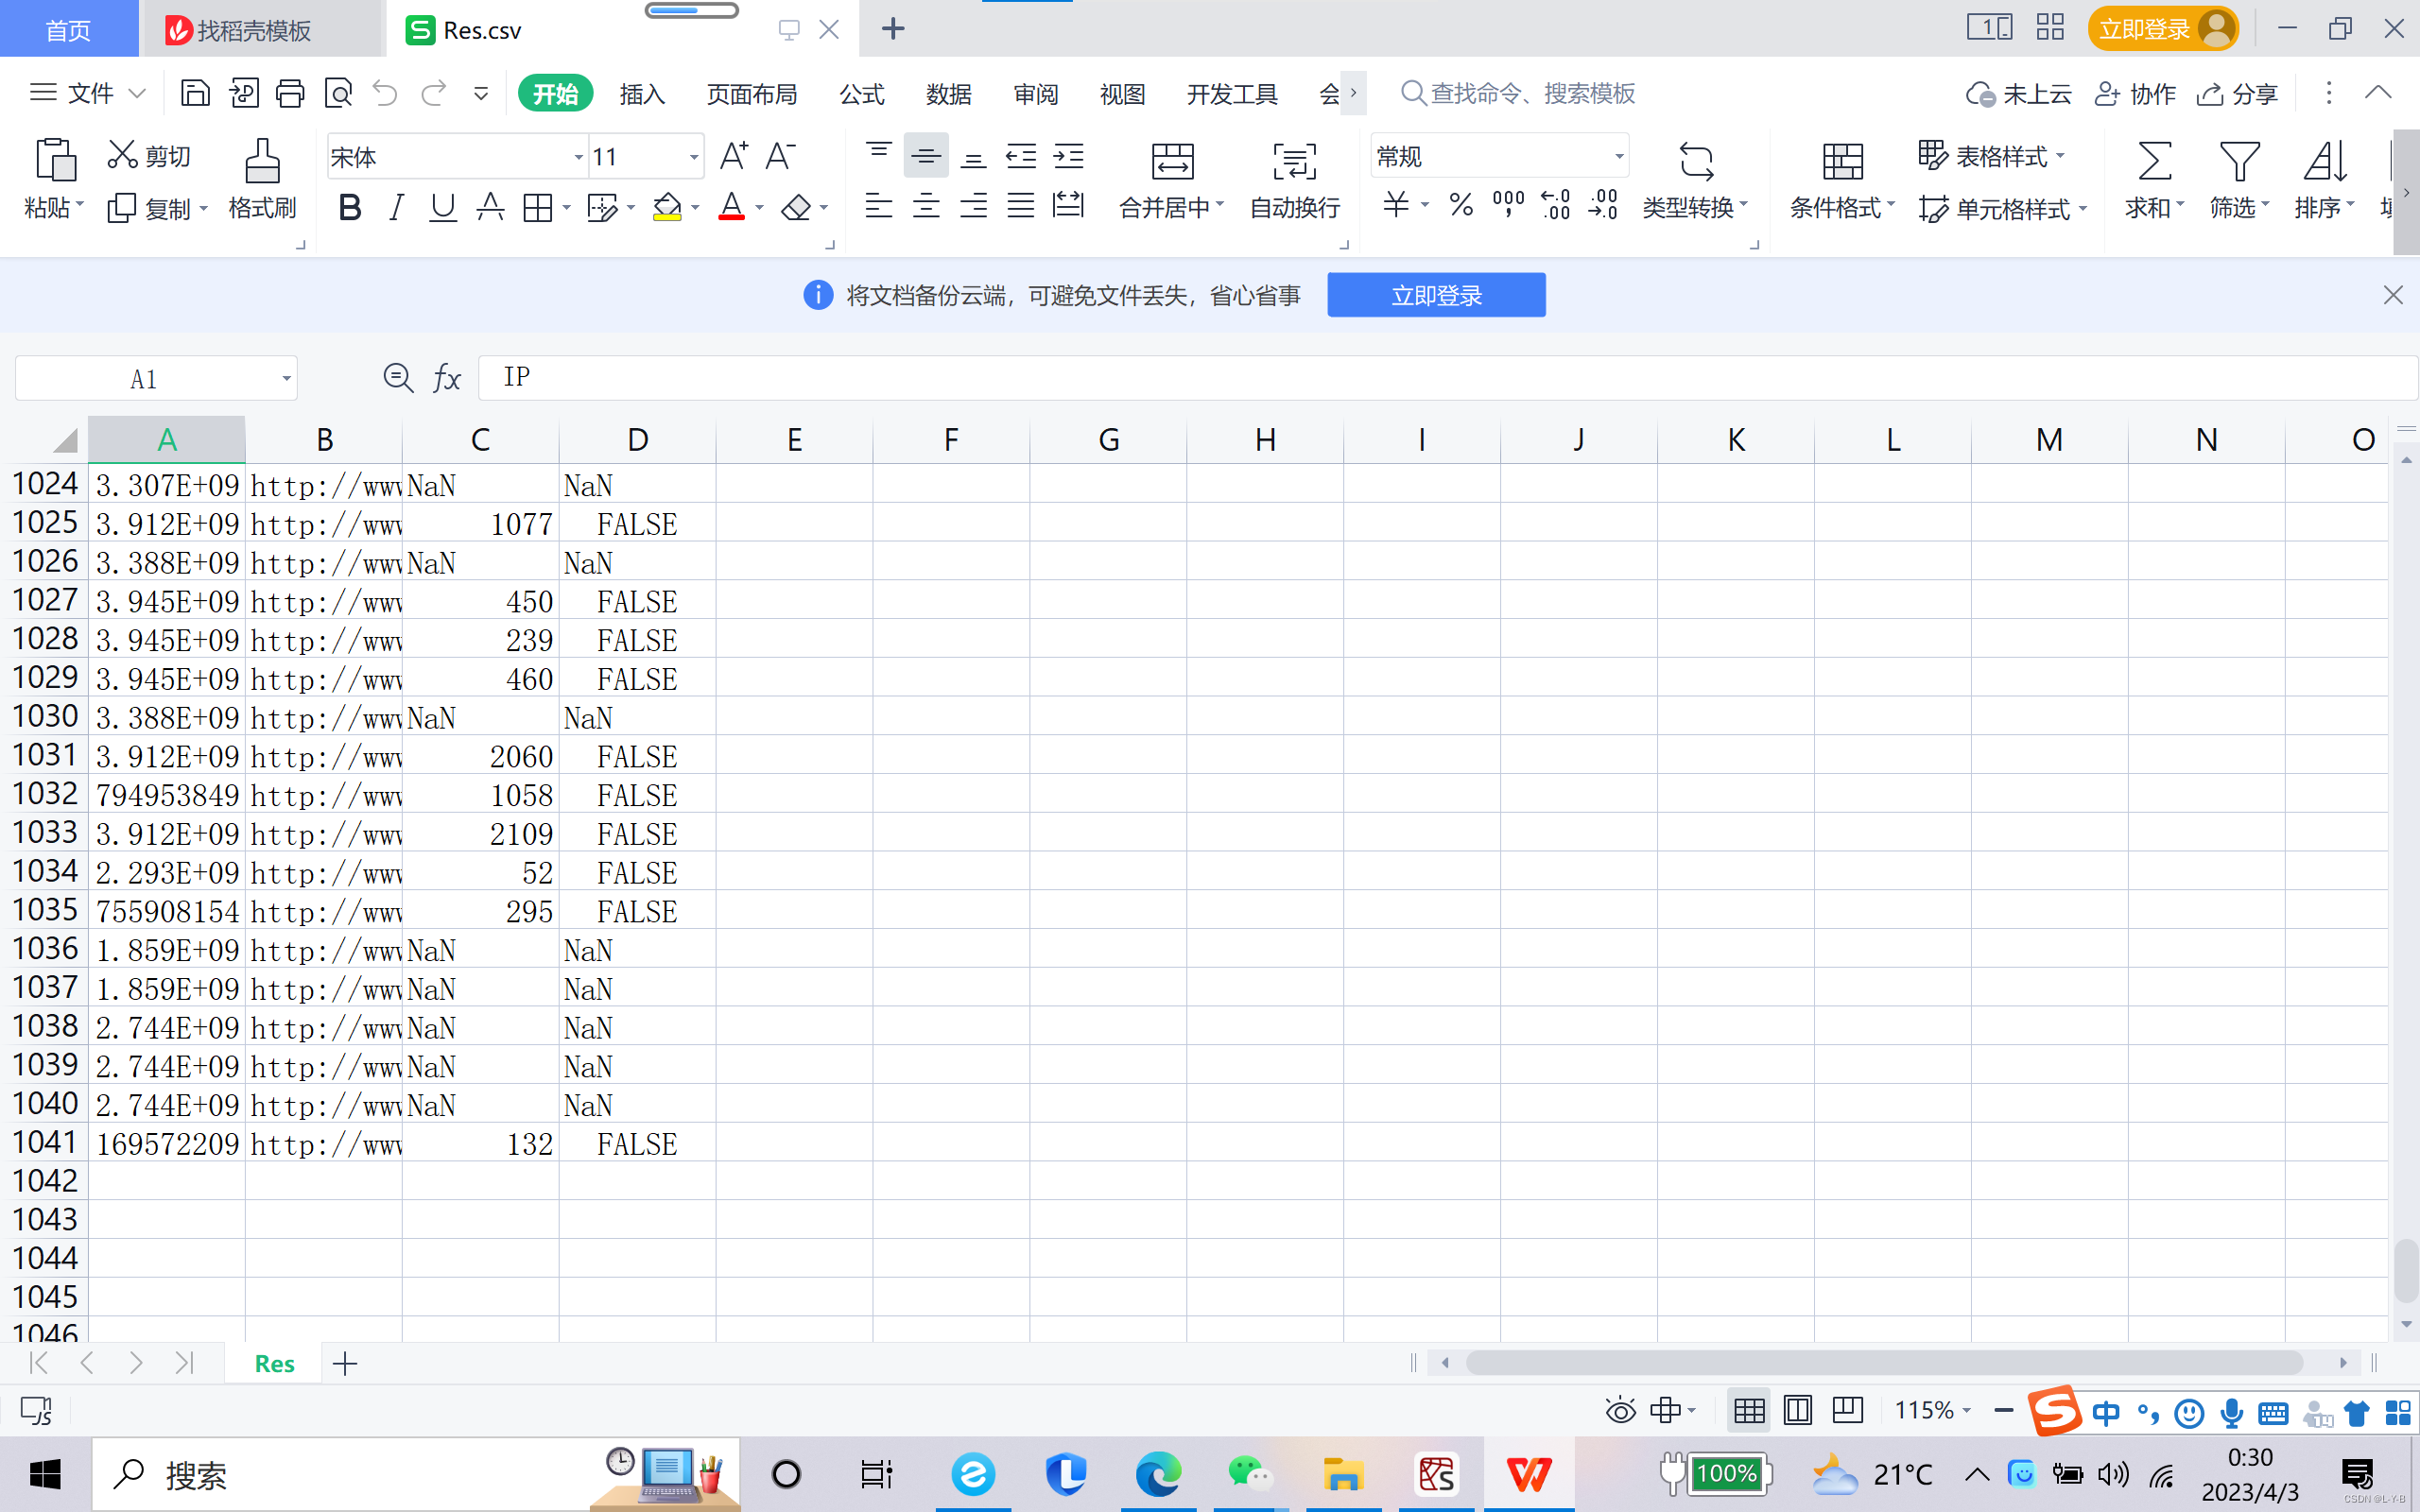Click the print icon in quick toolbar
The height and width of the screenshot is (1512, 2420).
[290, 93]
